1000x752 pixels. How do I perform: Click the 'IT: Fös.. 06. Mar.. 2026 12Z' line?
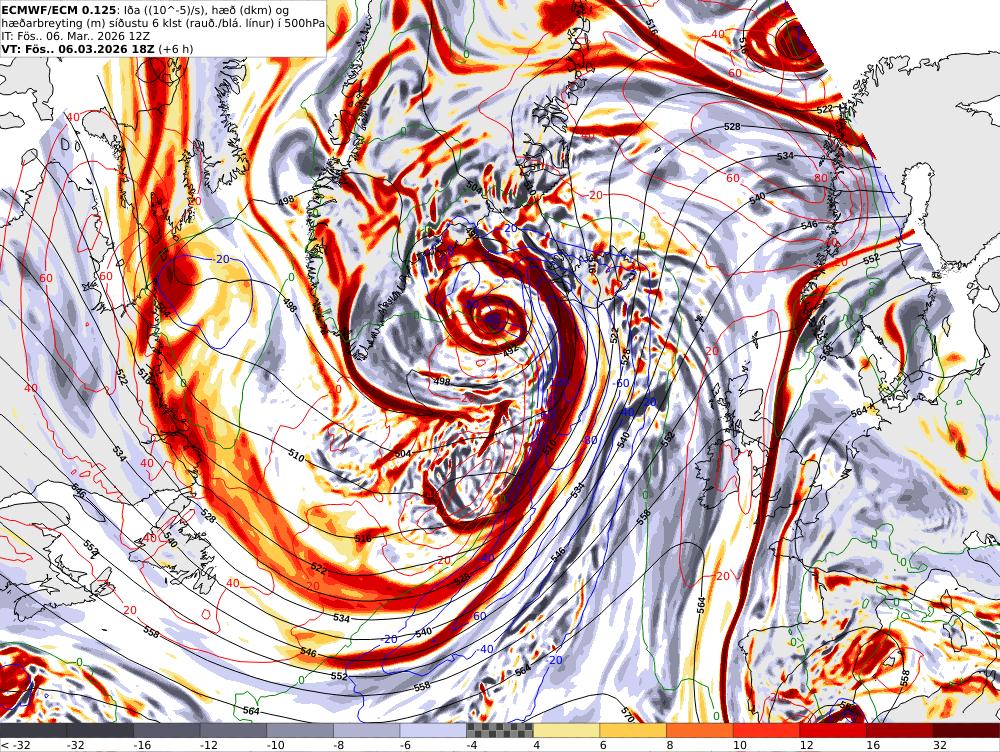[76, 36]
